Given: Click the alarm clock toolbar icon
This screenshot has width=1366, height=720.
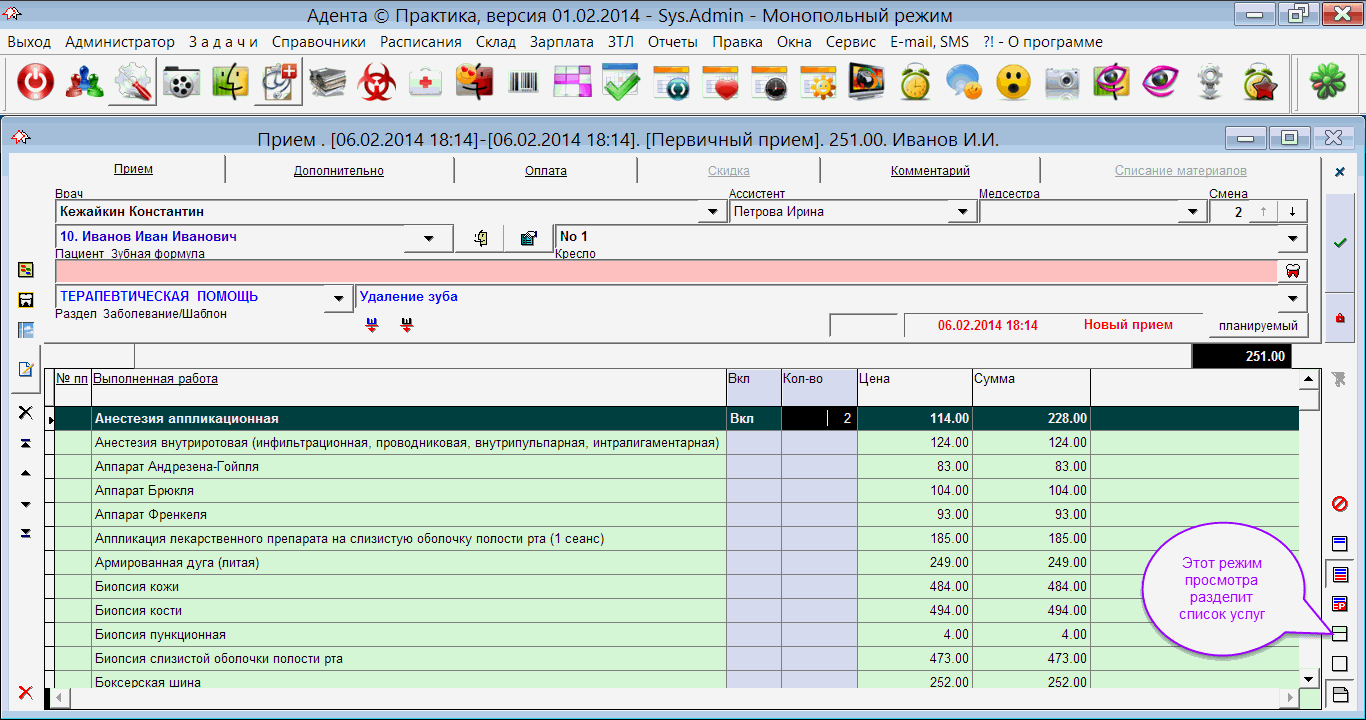Looking at the screenshot, I should point(915,83).
